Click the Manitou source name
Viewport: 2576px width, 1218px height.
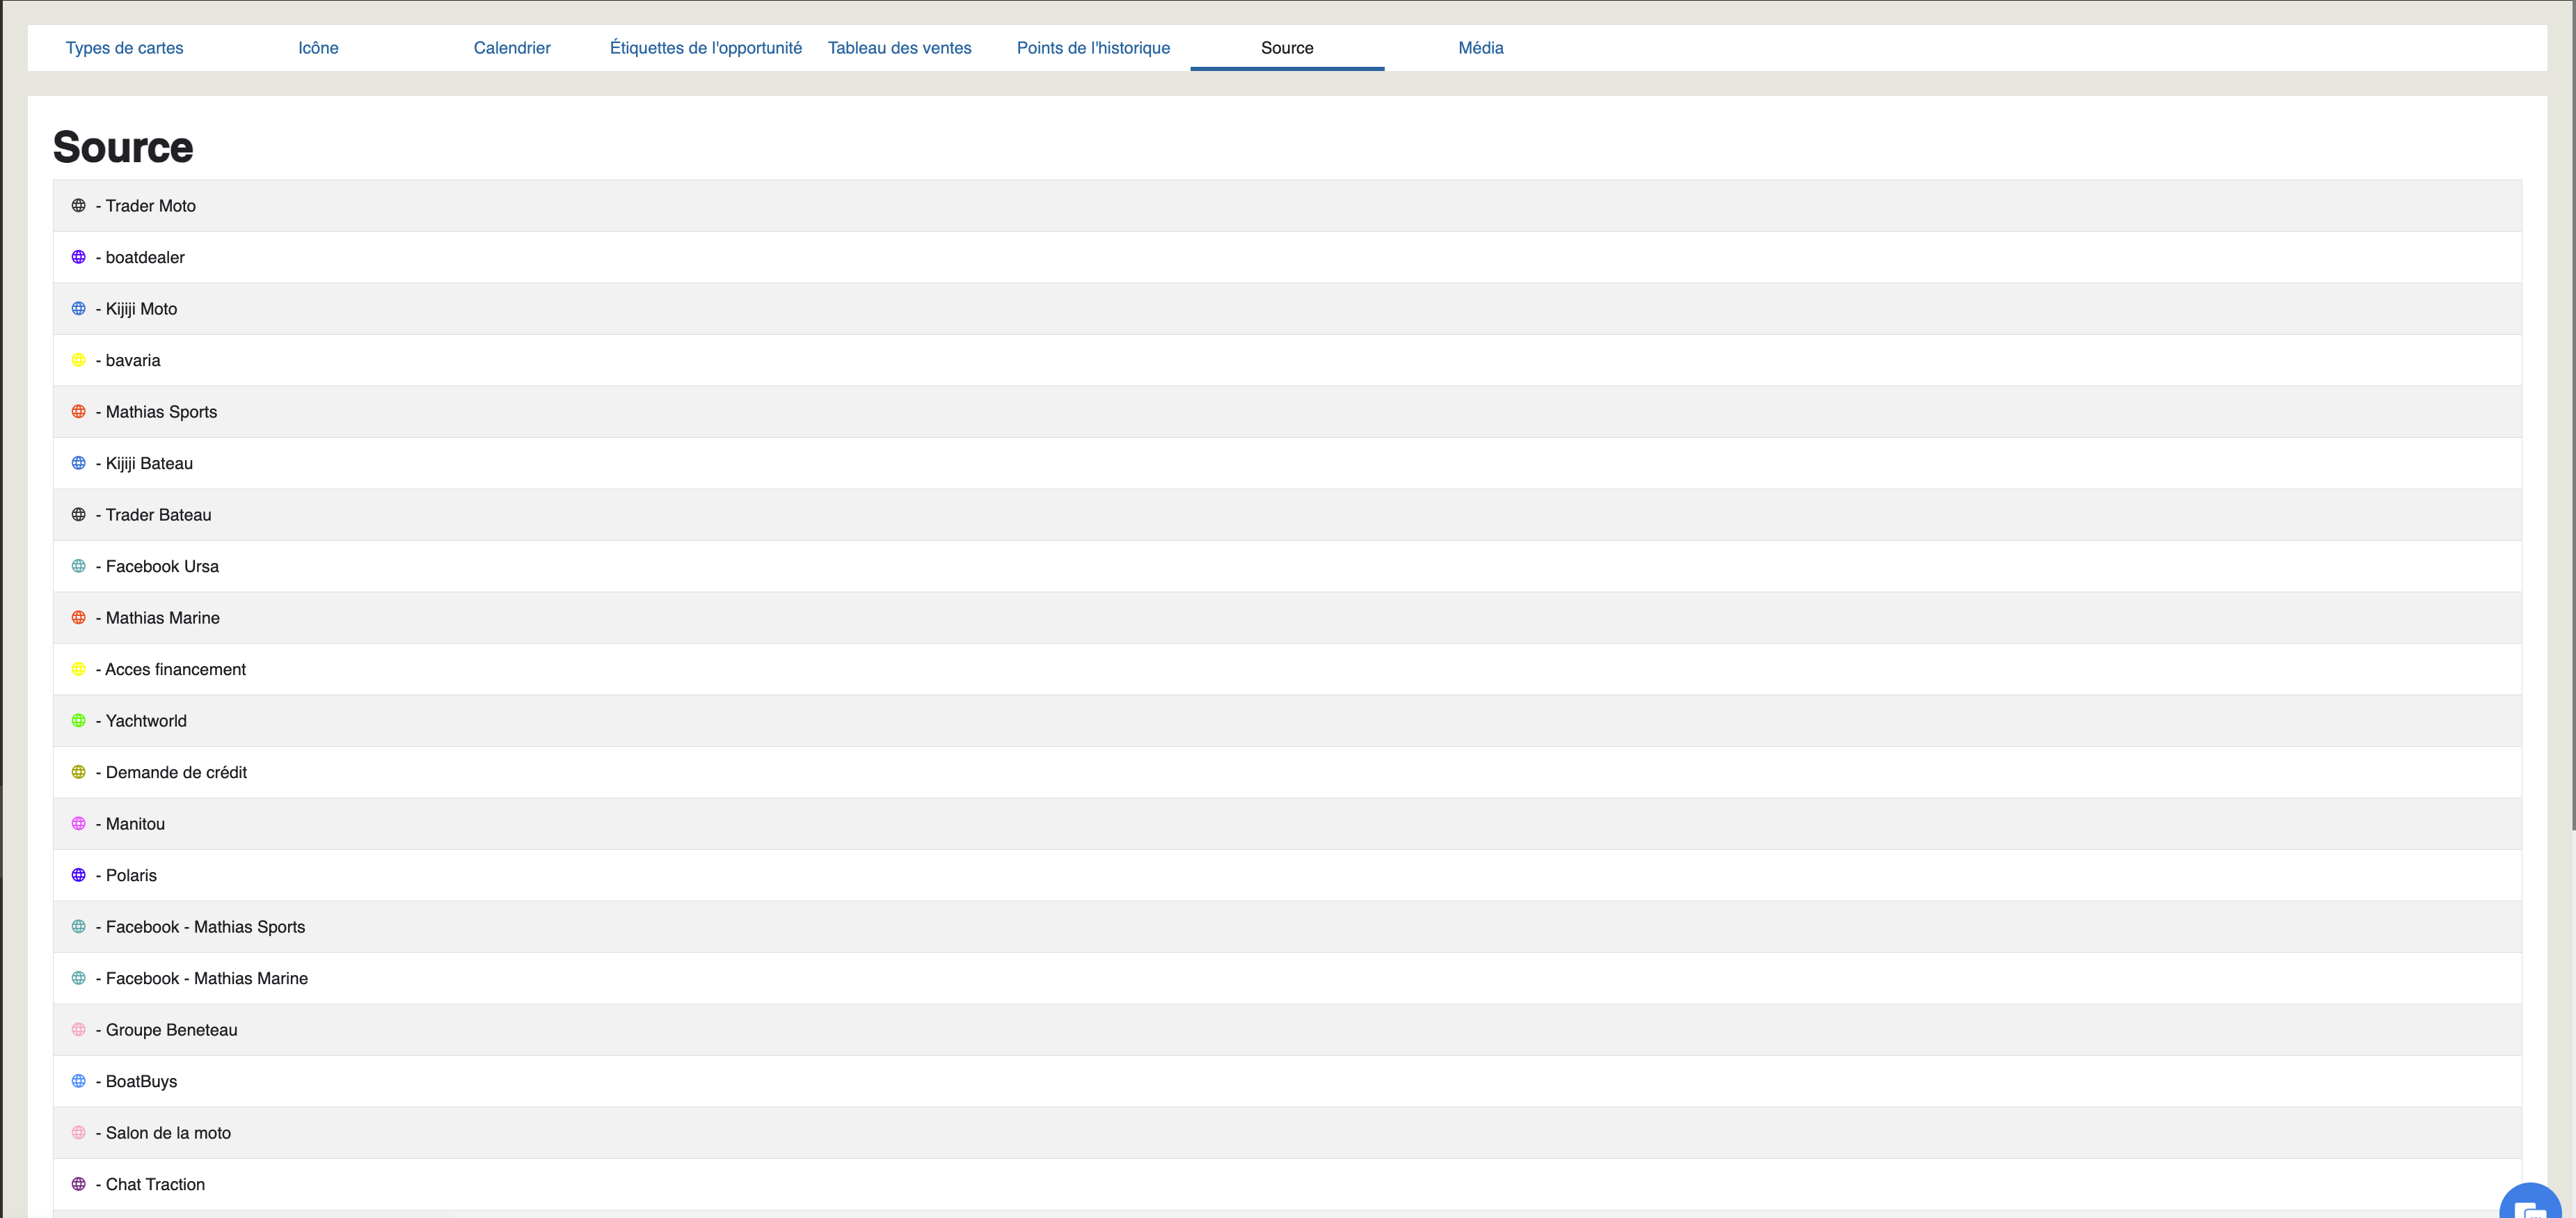coord(135,824)
